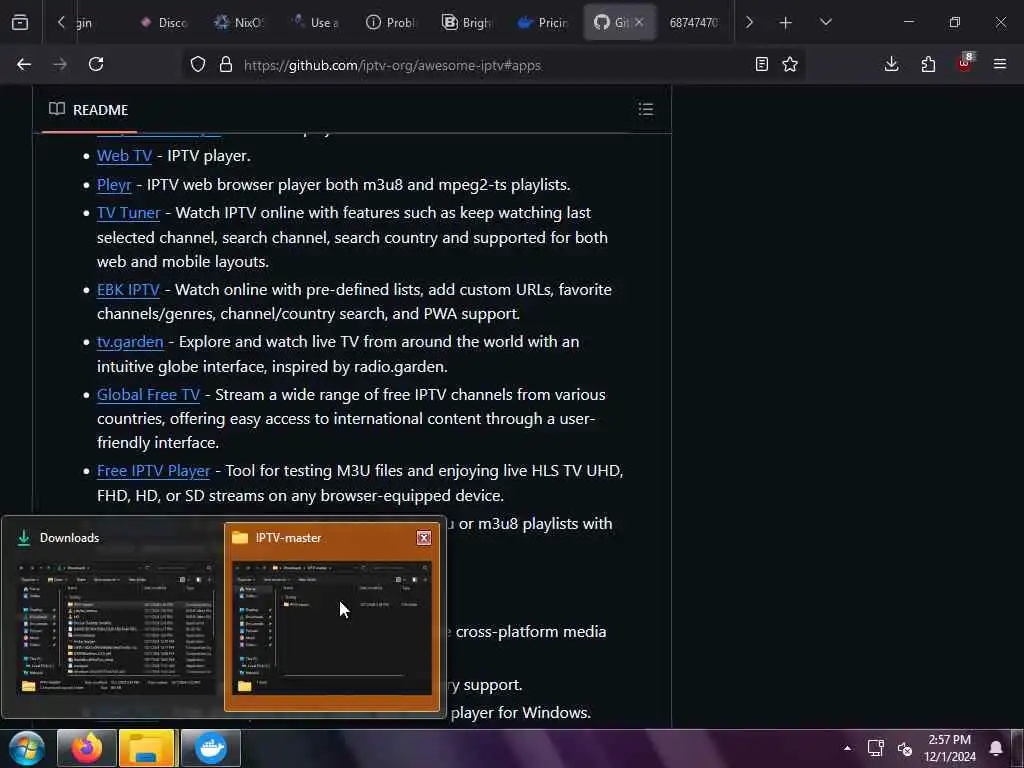Open the Extensions puzzle icon

pyautogui.click(x=928, y=64)
